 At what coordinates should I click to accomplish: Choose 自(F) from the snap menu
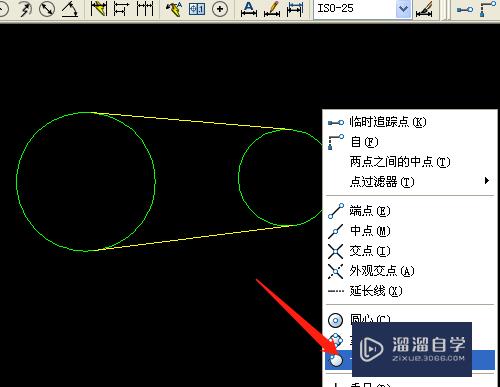tap(410, 142)
